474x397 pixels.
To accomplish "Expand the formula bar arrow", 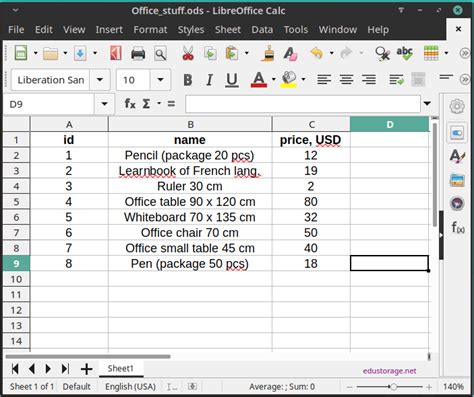I will pos(427,104).
